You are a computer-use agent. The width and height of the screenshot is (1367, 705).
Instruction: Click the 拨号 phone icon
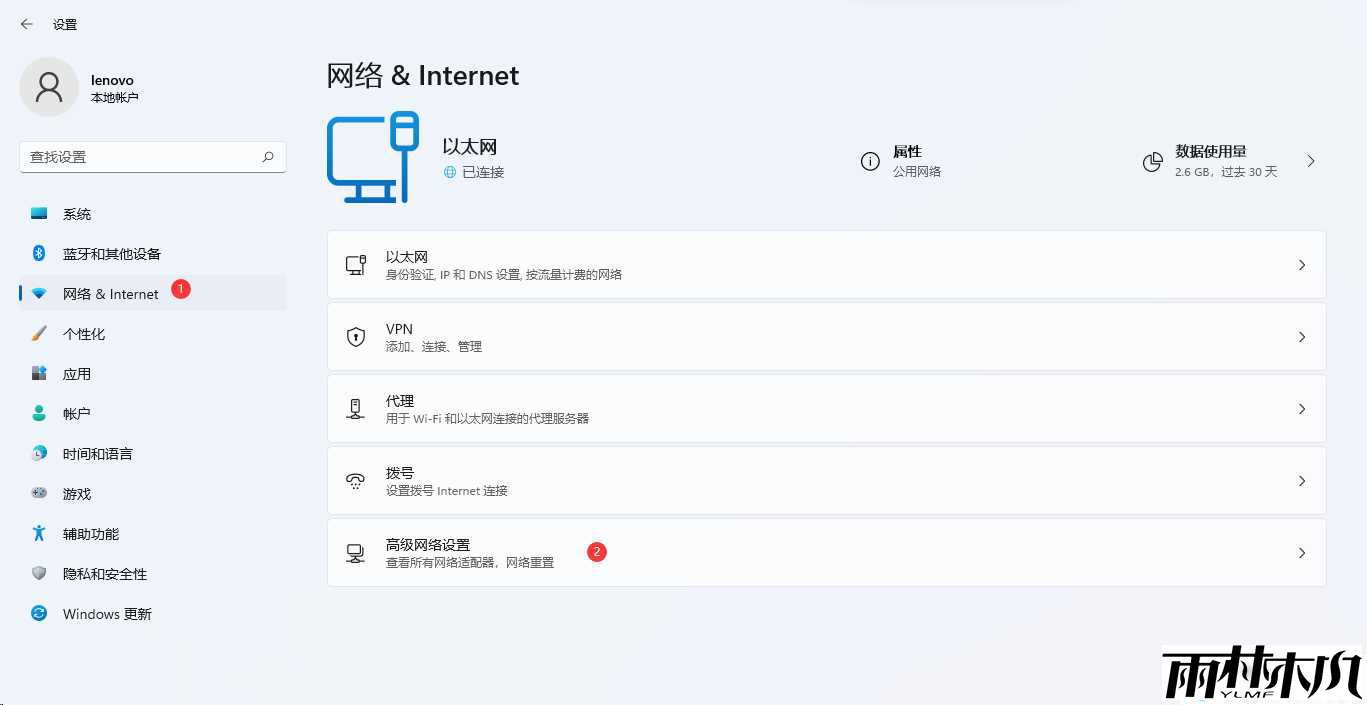click(x=356, y=480)
